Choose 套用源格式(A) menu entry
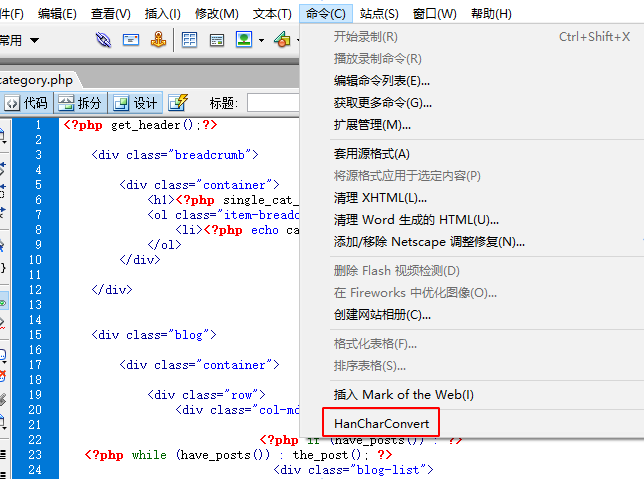 pos(371,154)
